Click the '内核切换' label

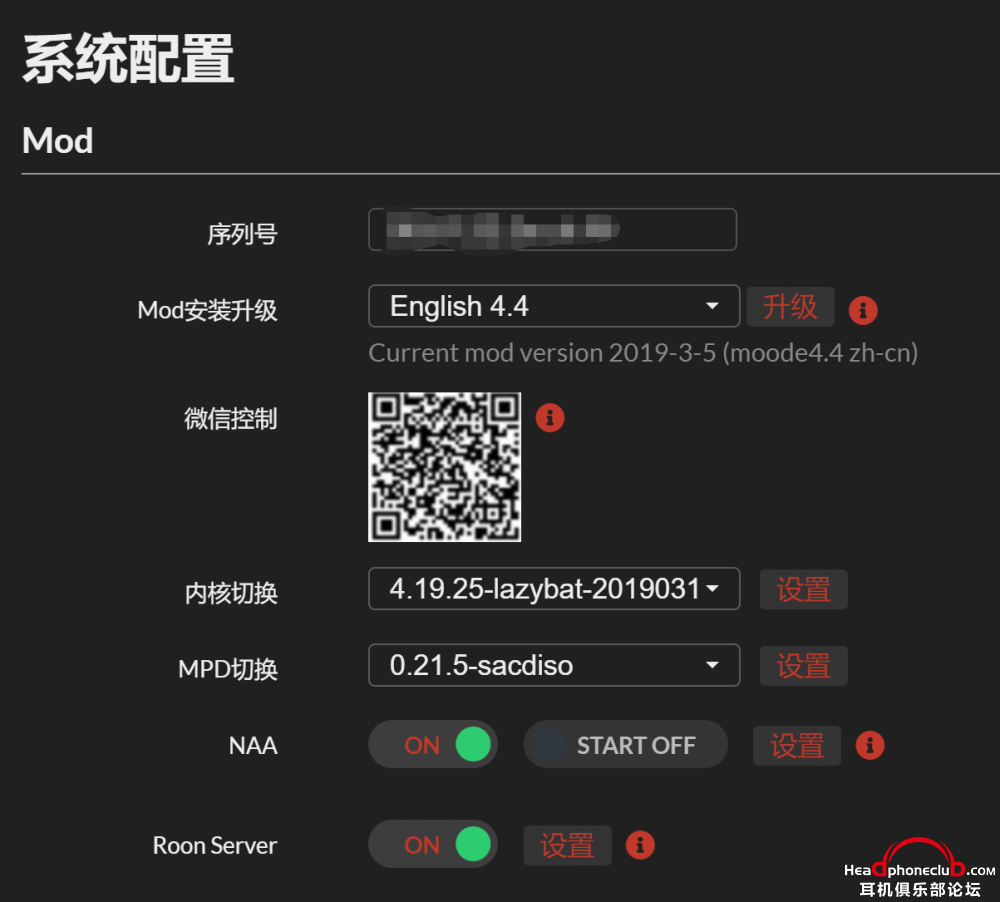231,593
